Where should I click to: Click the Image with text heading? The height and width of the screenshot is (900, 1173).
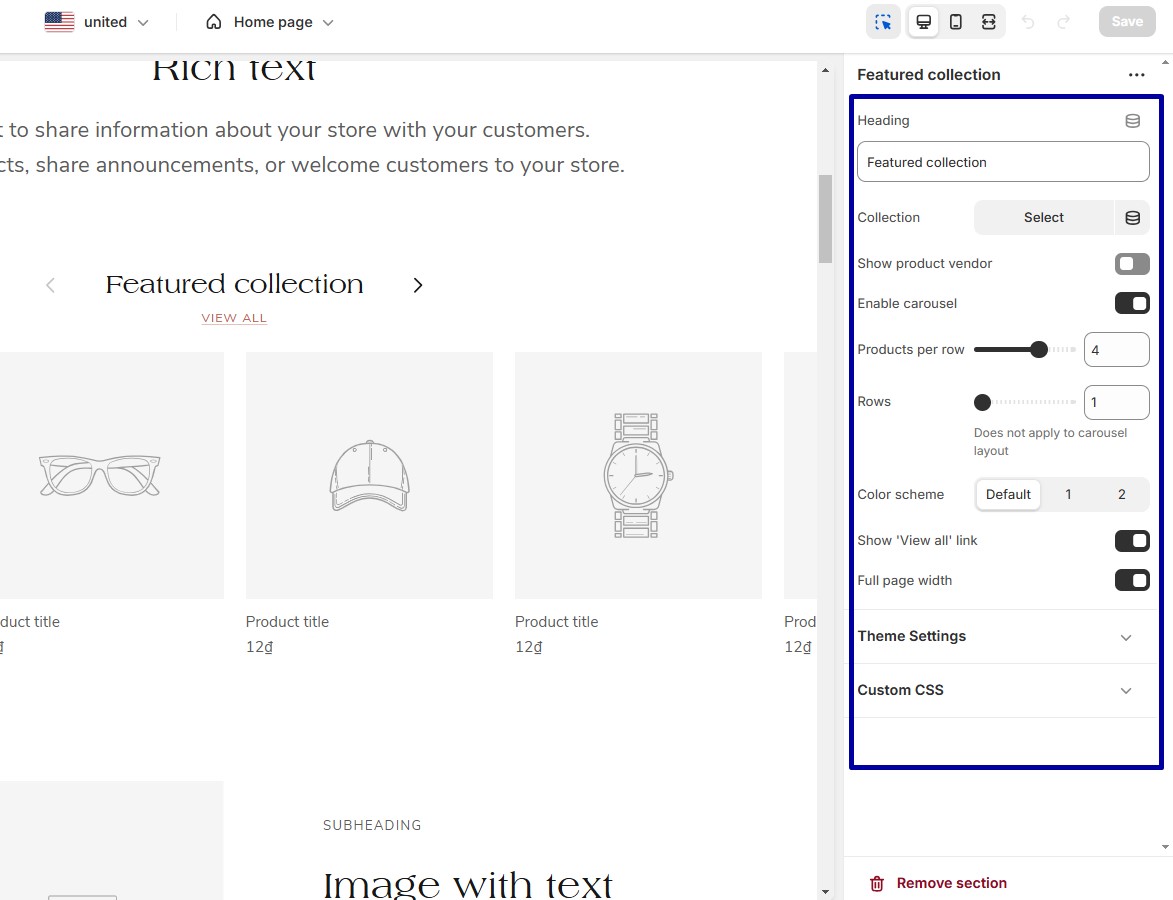click(x=468, y=885)
